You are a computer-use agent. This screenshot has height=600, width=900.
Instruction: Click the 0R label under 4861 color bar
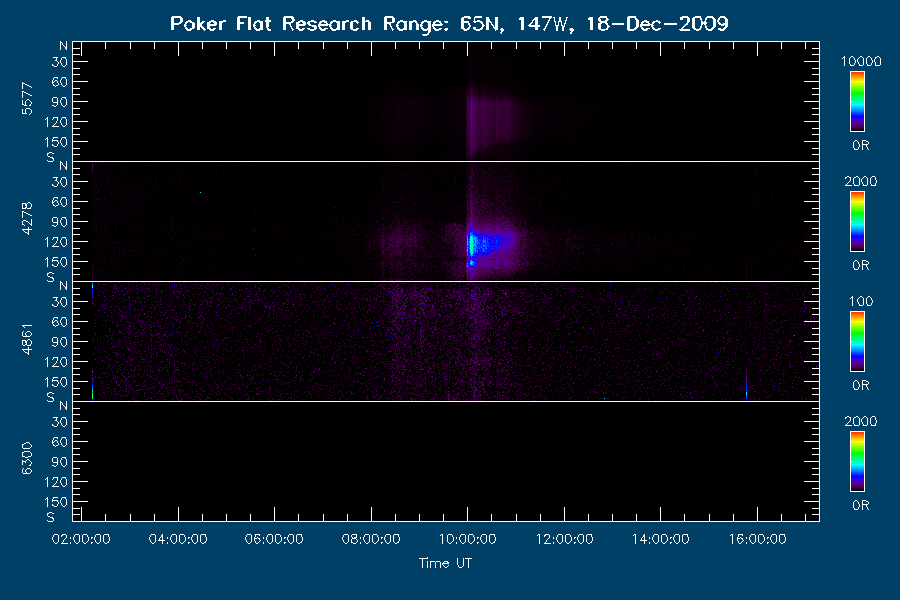click(861, 385)
